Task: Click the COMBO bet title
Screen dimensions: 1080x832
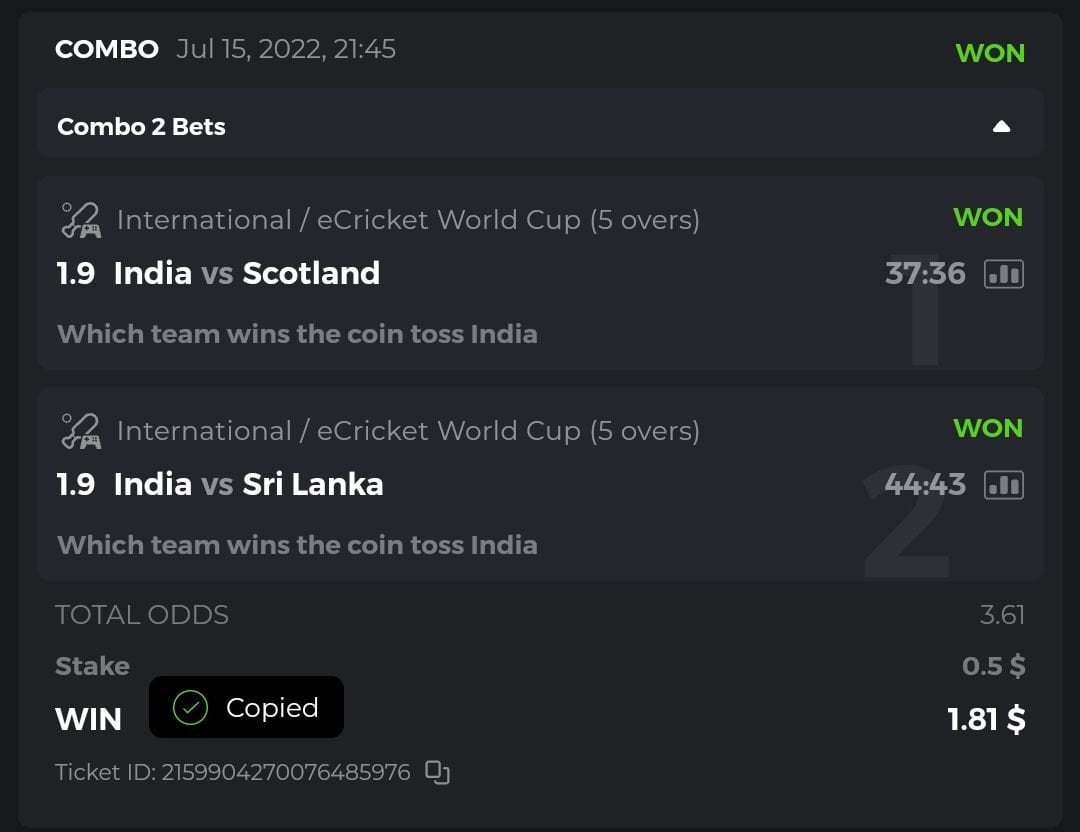Action: (x=107, y=49)
